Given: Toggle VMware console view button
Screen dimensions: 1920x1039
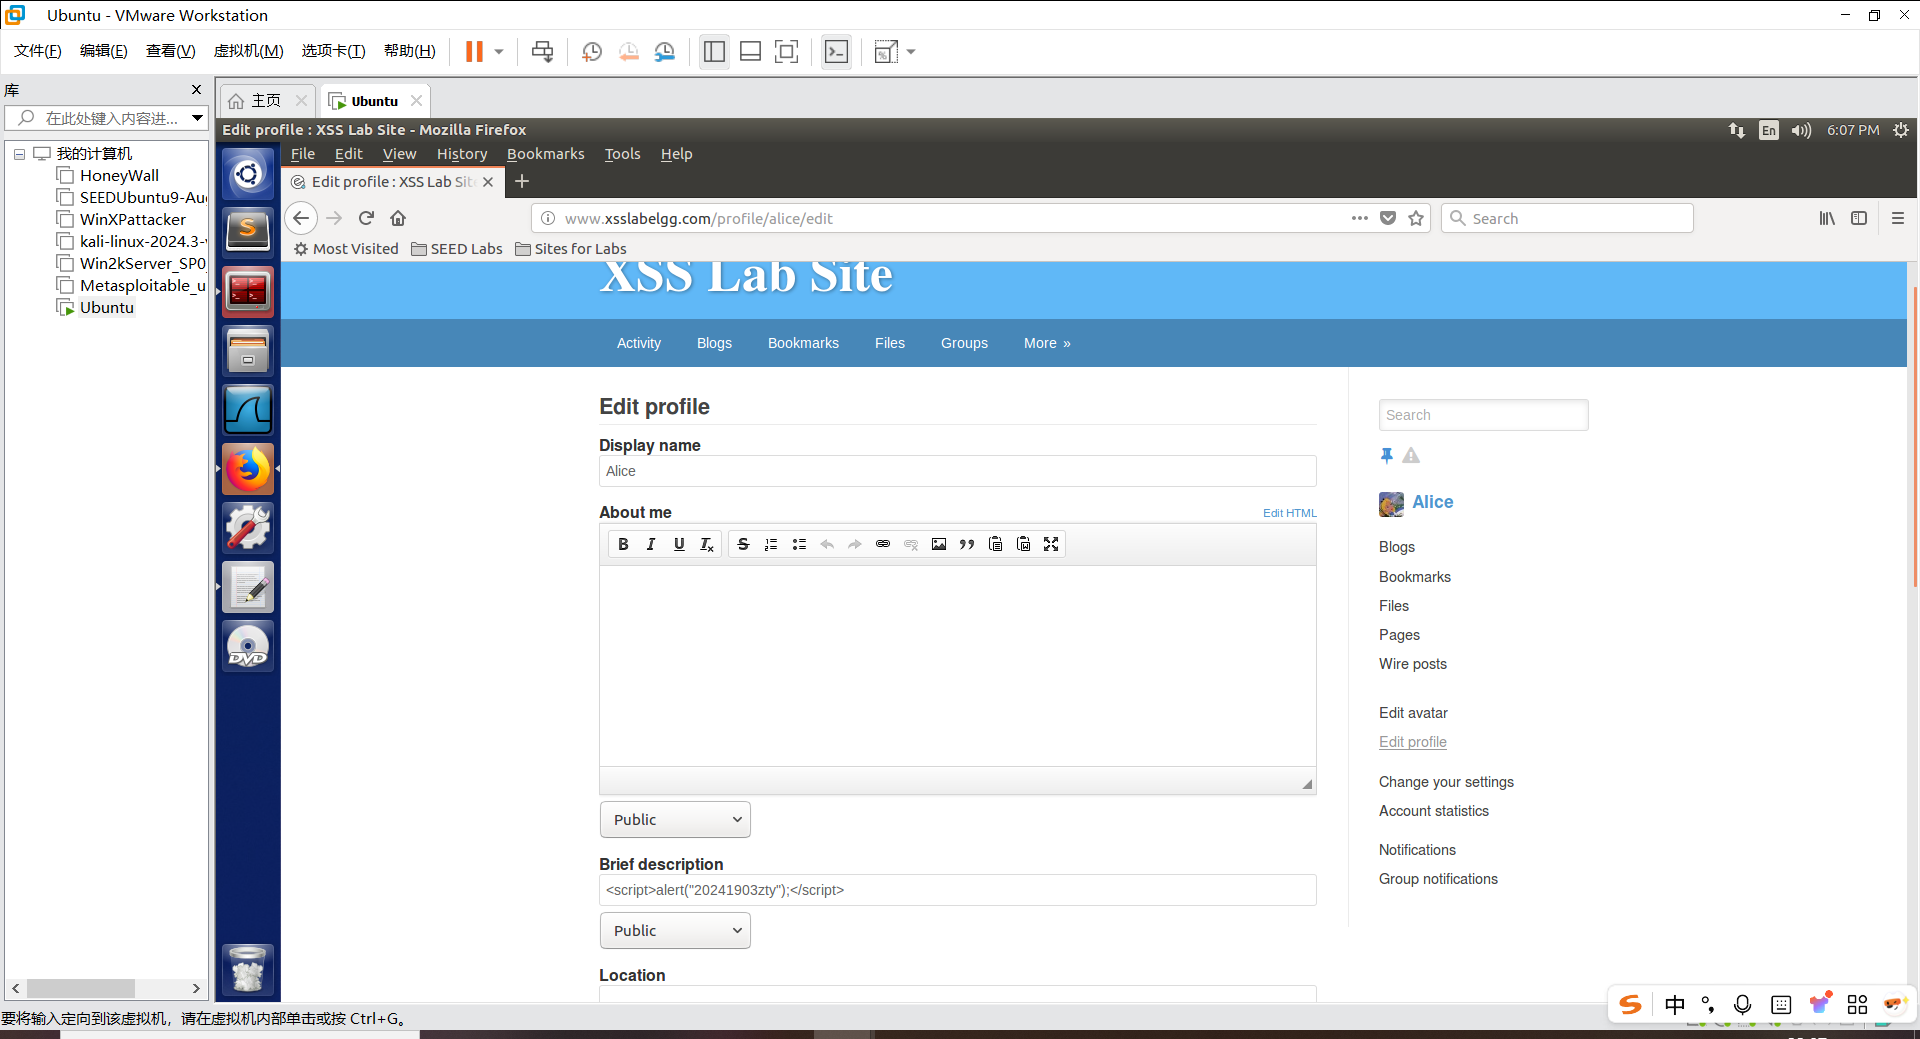Looking at the screenshot, I should click(x=836, y=52).
